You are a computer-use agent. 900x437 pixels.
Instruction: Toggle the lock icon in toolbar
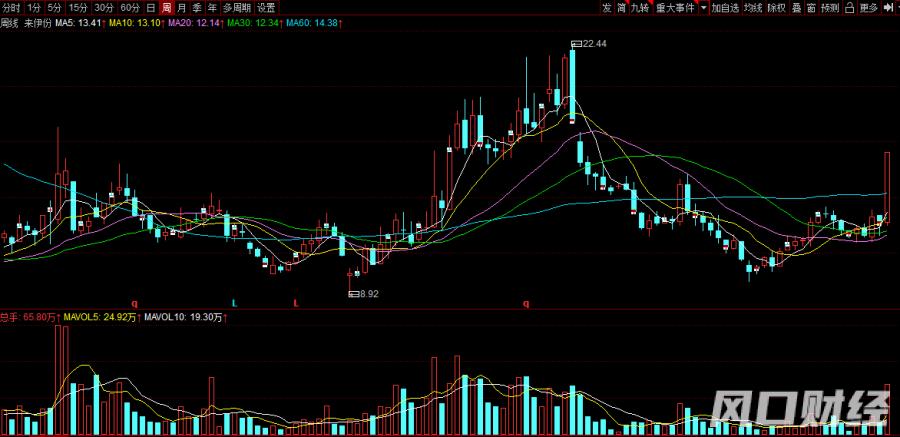coord(850,8)
